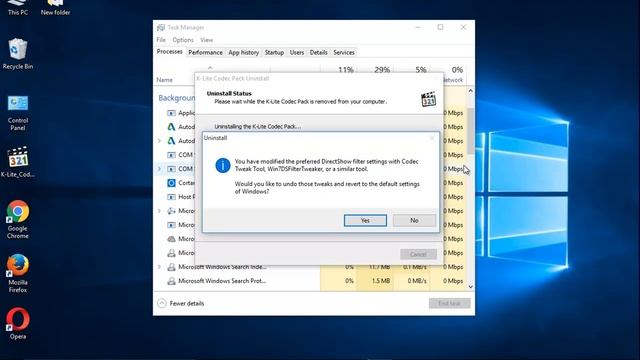Open the Recycle Bin desktop icon
The image size is (640, 360).
(x=18, y=54)
